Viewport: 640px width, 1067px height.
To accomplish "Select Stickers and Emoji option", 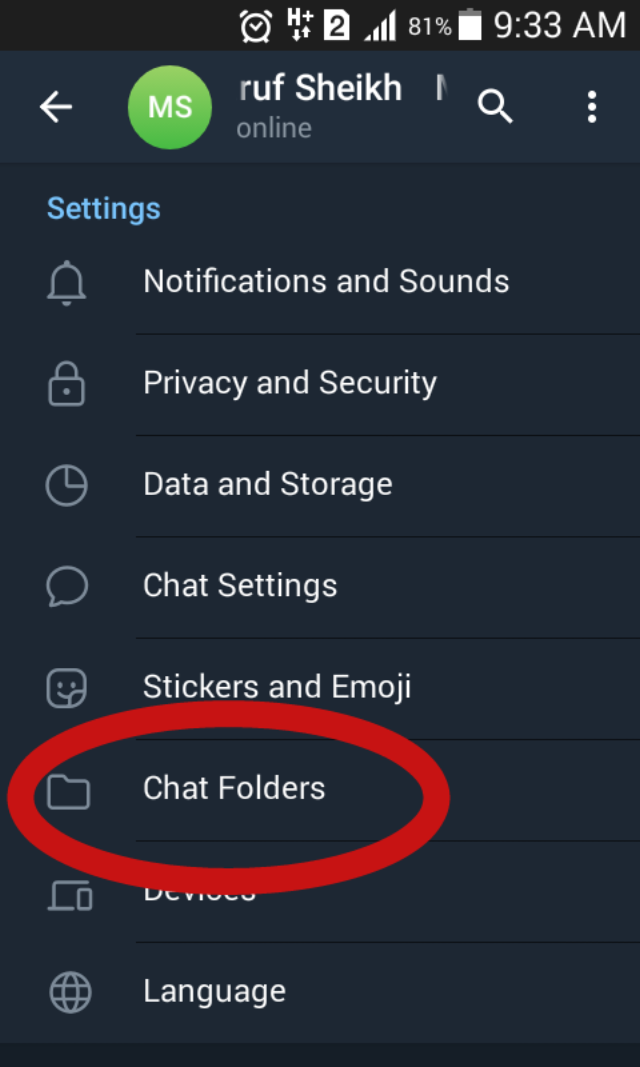I will [277, 687].
